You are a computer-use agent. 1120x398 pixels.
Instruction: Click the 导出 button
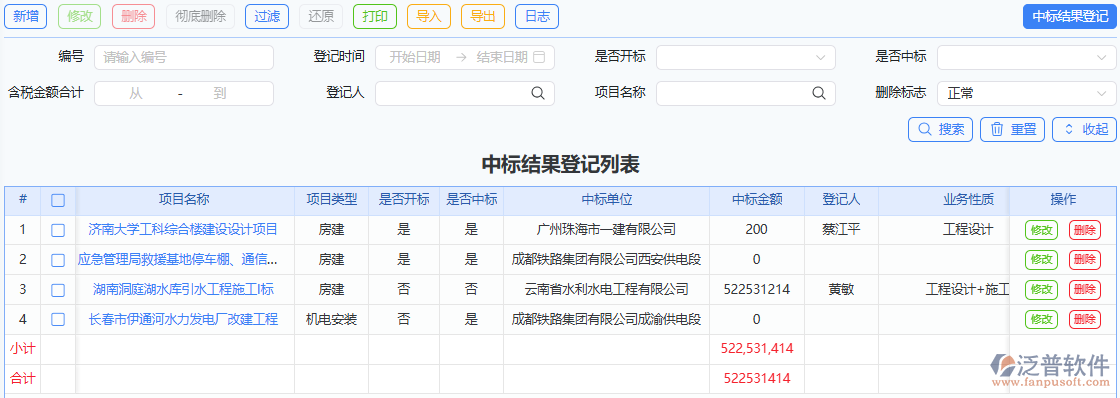[x=483, y=16]
